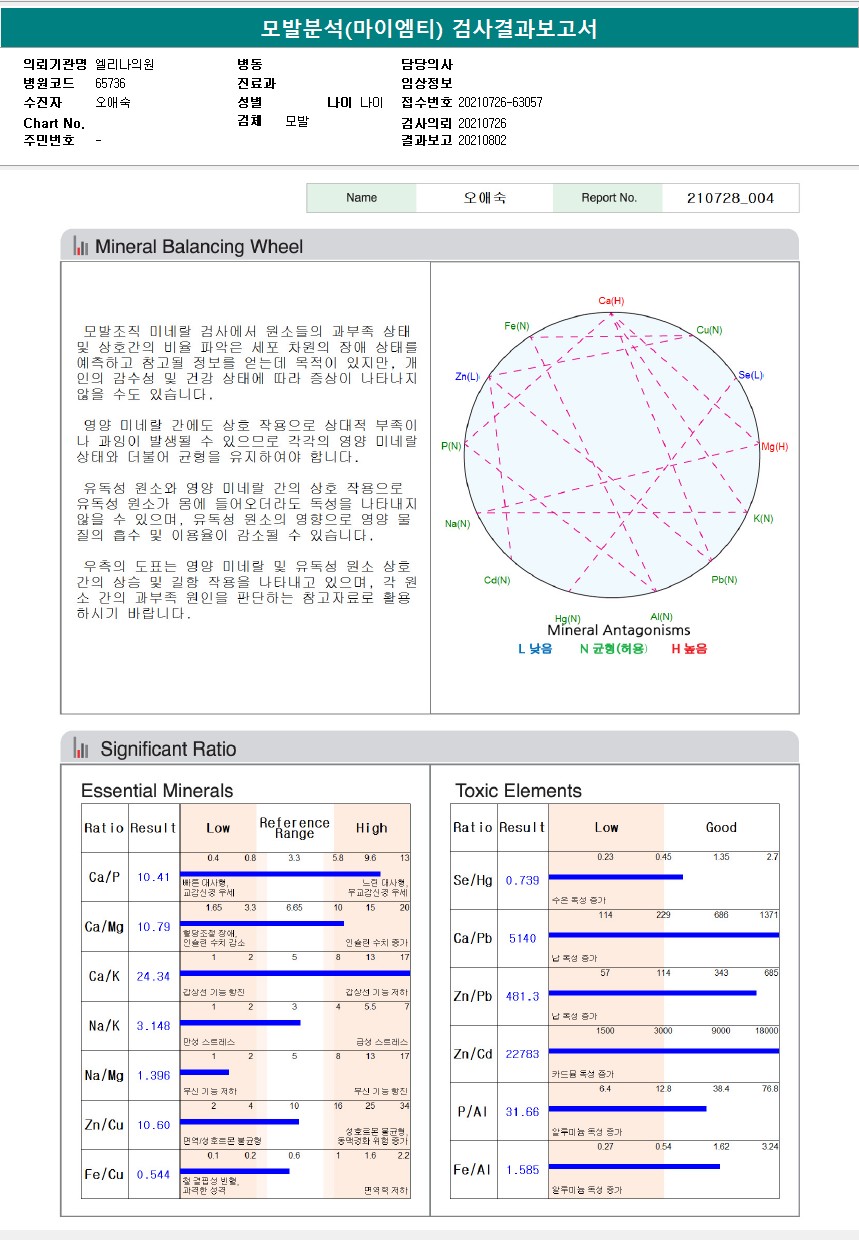Click the Ca/Mg result 10.79
Viewport: 859px width, 1240px height.
[154, 927]
